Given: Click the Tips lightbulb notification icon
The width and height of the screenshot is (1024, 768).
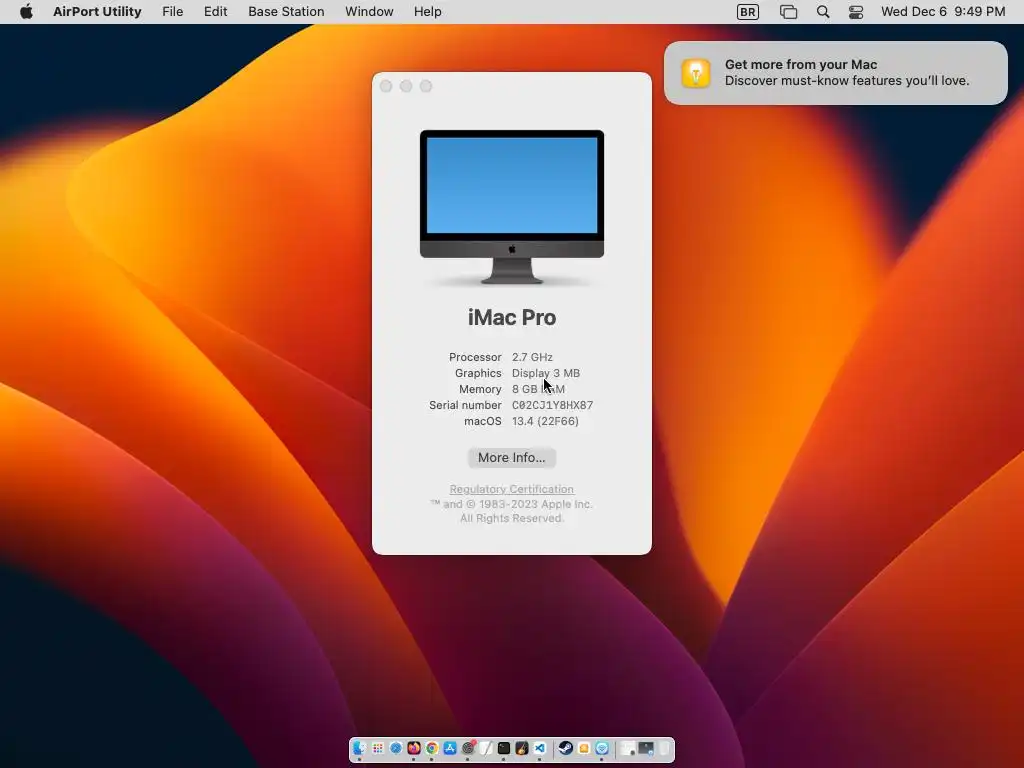Looking at the screenshot, I should [x=696, y=72].
